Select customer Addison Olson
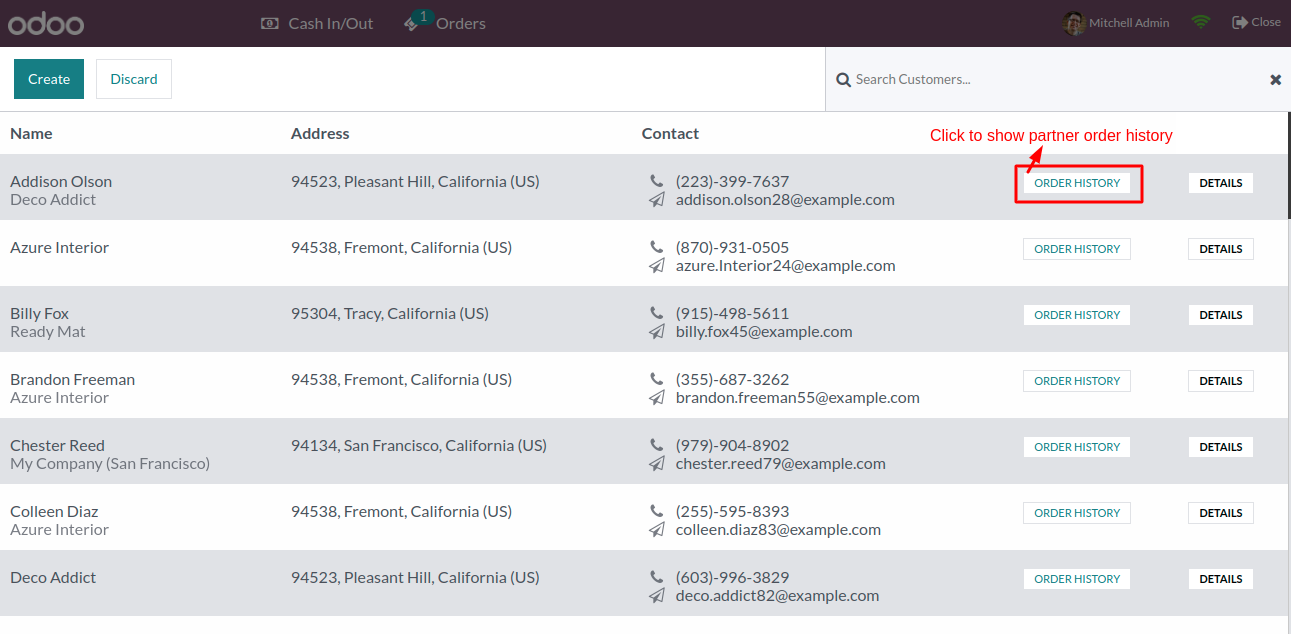Viewport: 1291px width, 634px height. (61, 181)
